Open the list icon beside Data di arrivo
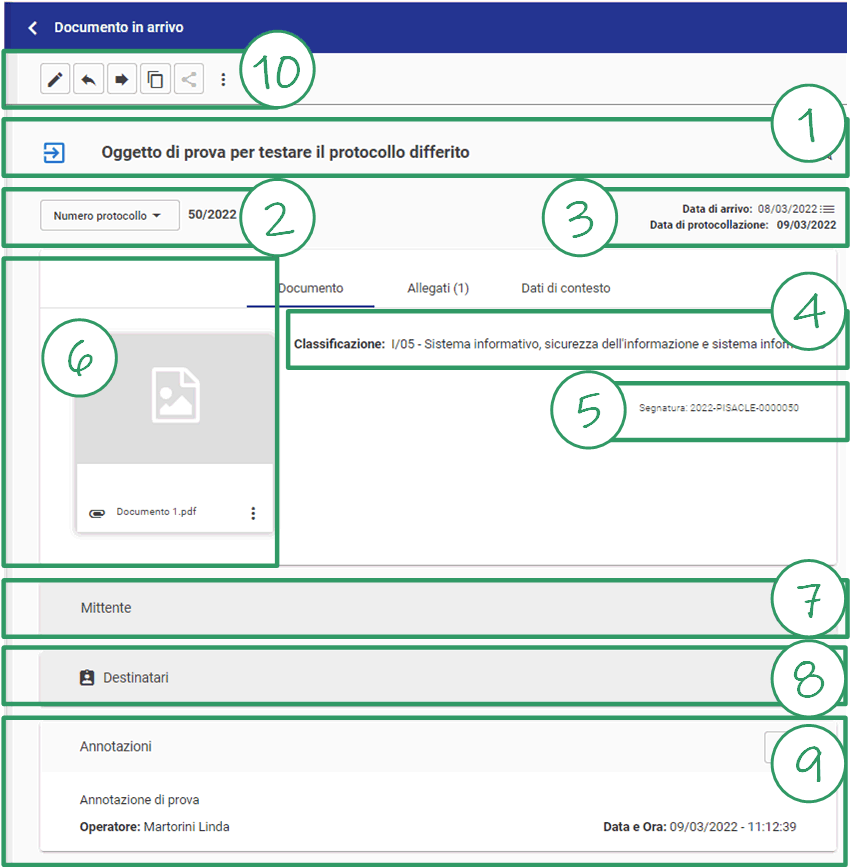Screen dimensions: 851x868 [x=827, y=209]
